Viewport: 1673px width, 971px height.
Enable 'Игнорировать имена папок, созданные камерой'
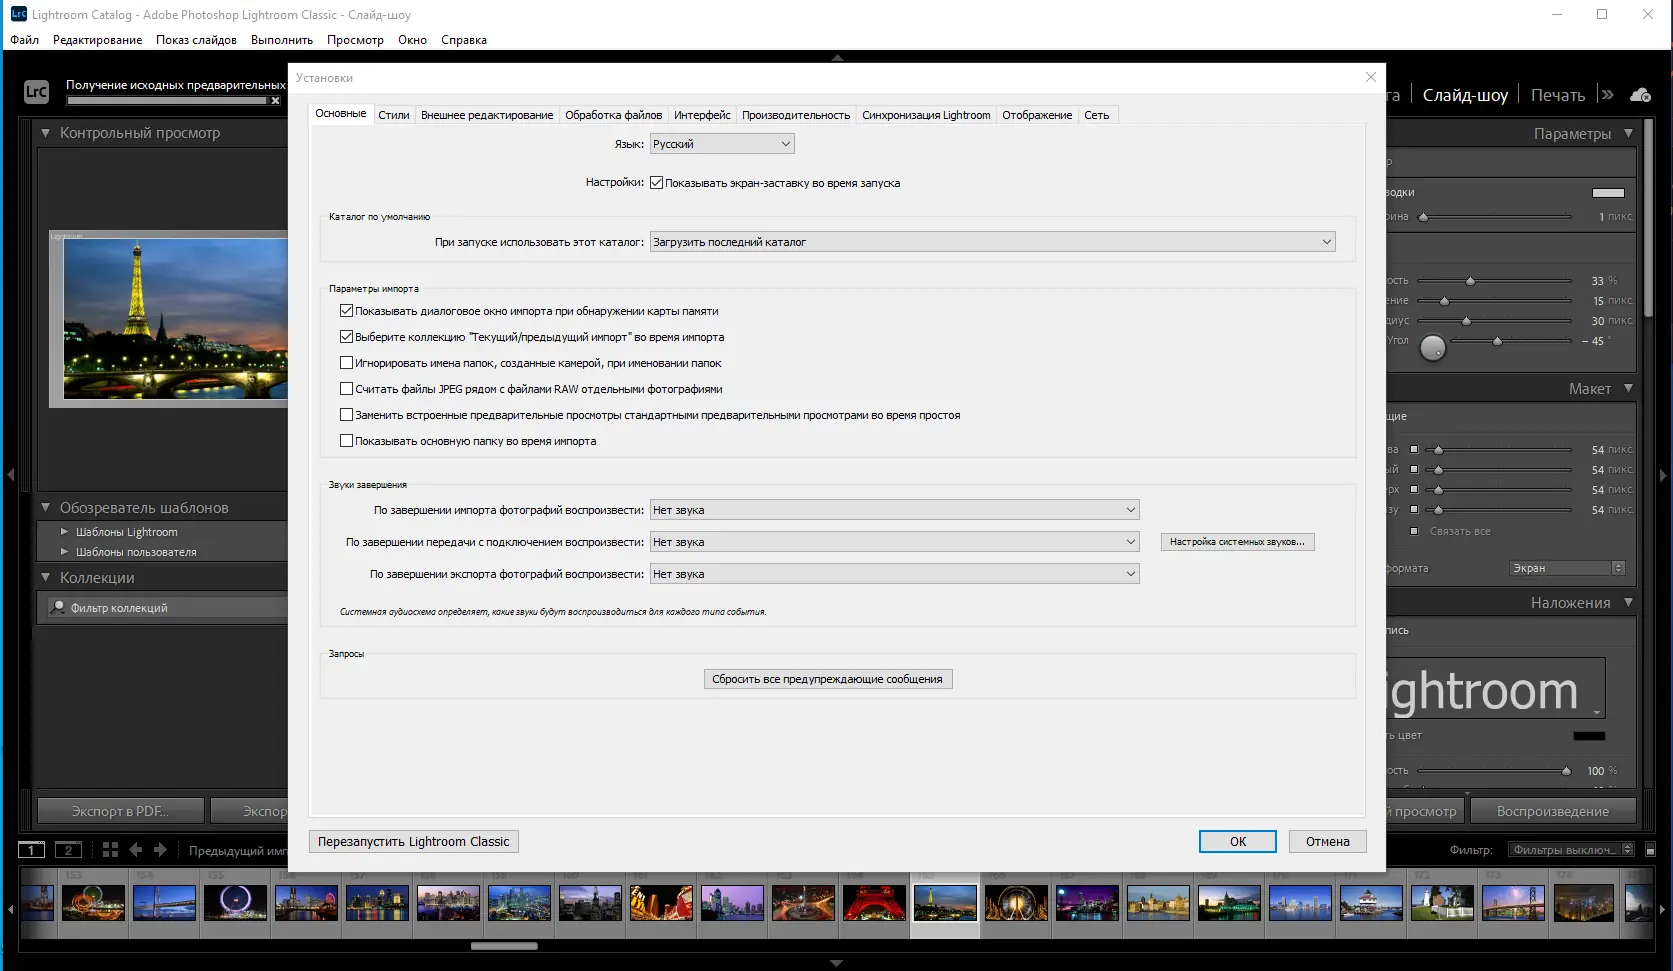[346, 363]
